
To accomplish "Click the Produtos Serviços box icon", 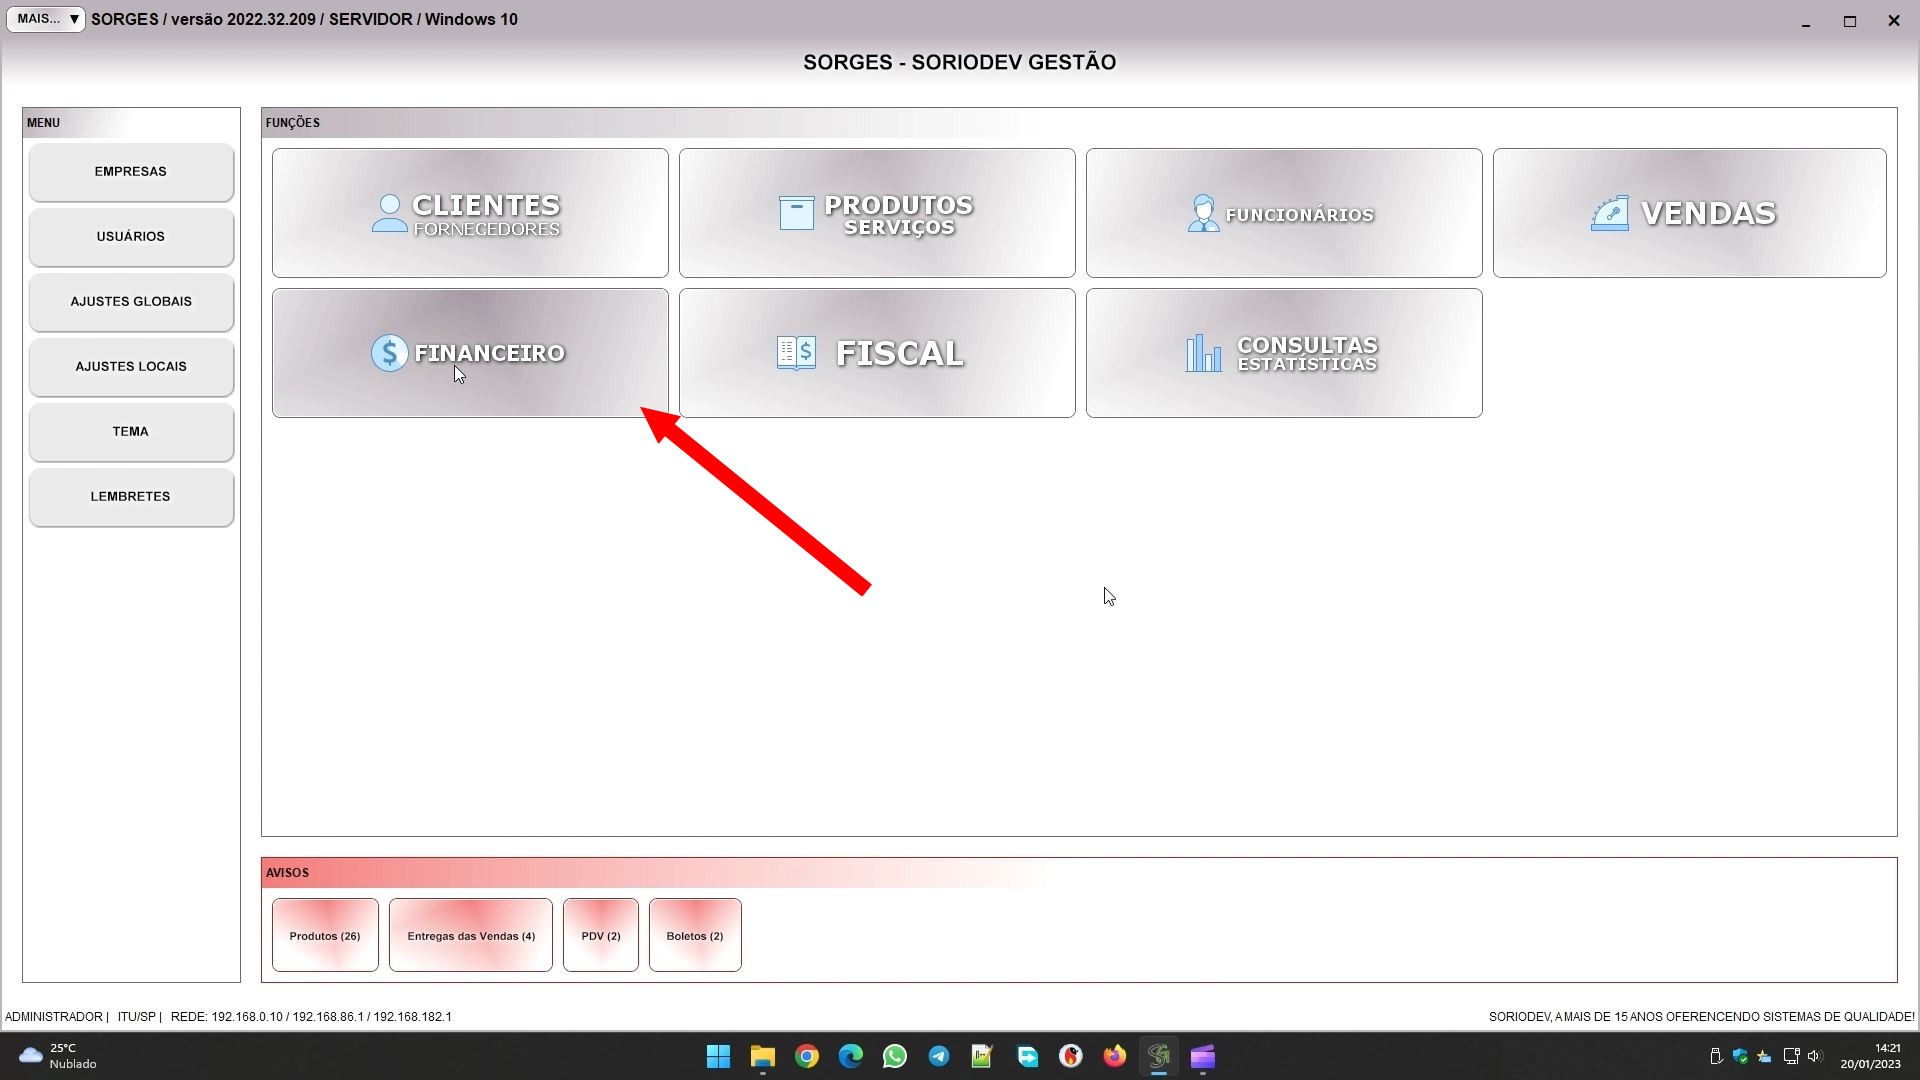I will 796,213.
